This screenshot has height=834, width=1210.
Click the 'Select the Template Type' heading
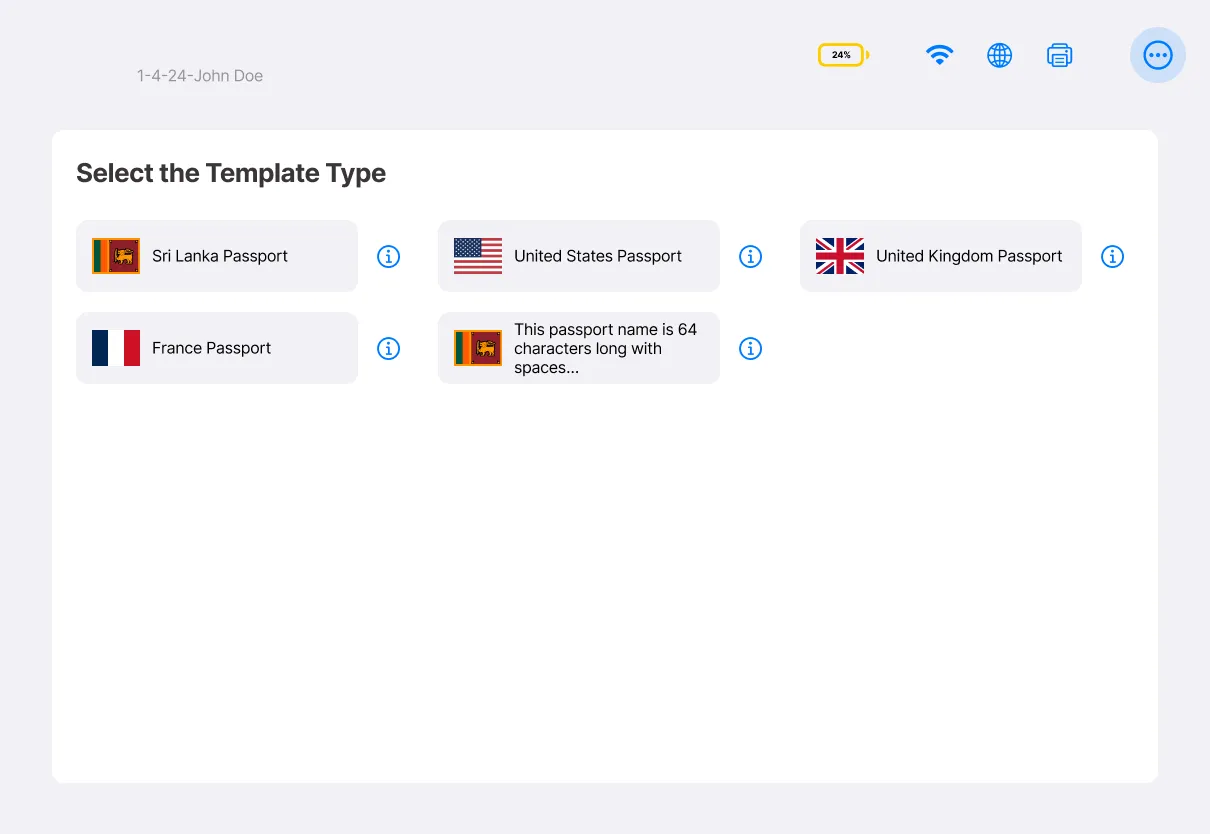[231, 173]
